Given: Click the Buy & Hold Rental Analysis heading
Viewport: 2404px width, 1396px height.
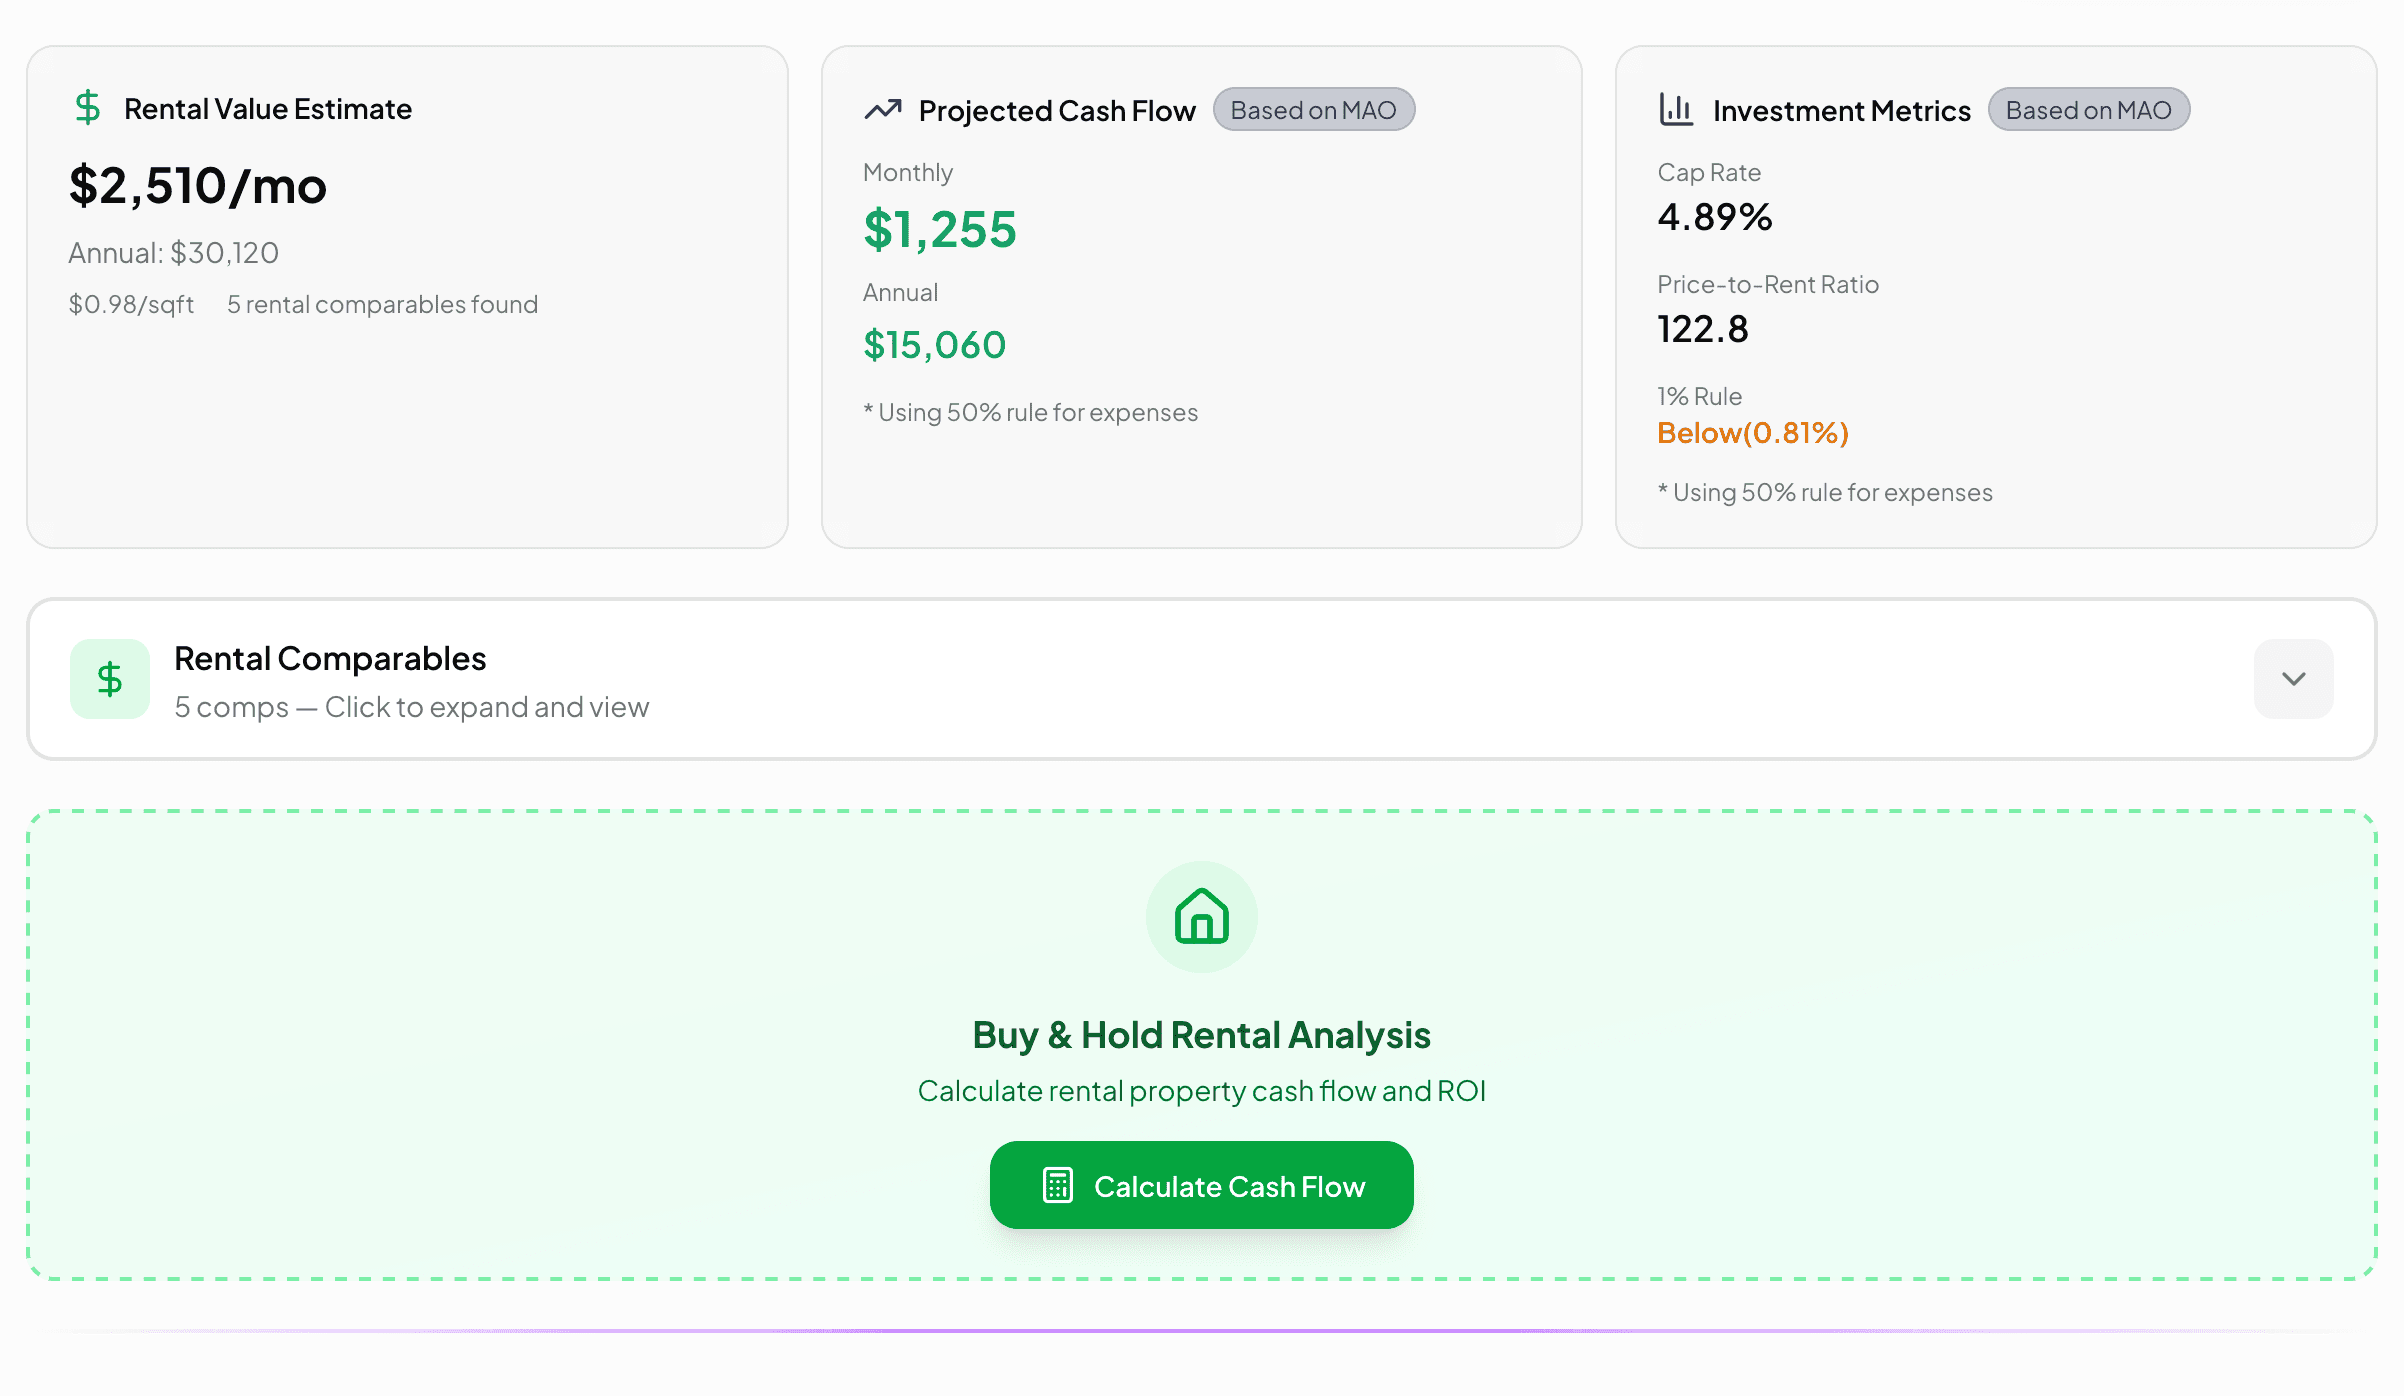Looking at the screenshot, I should click(1202, 1035).
